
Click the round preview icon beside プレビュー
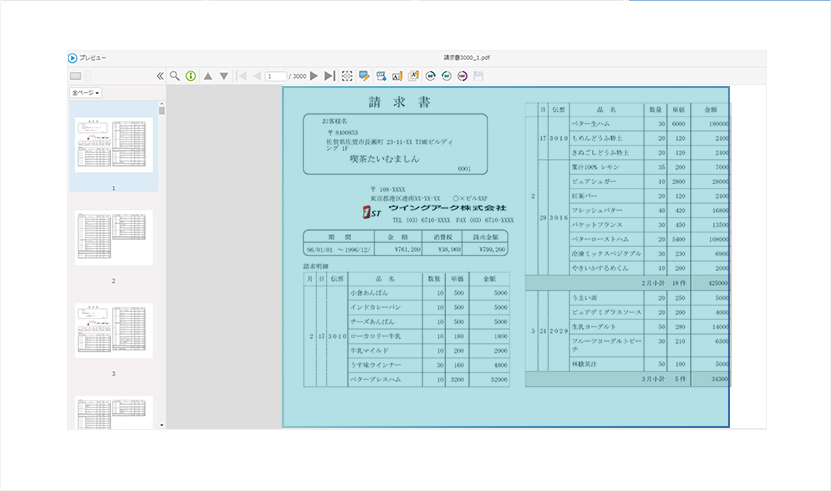(73, 58)
